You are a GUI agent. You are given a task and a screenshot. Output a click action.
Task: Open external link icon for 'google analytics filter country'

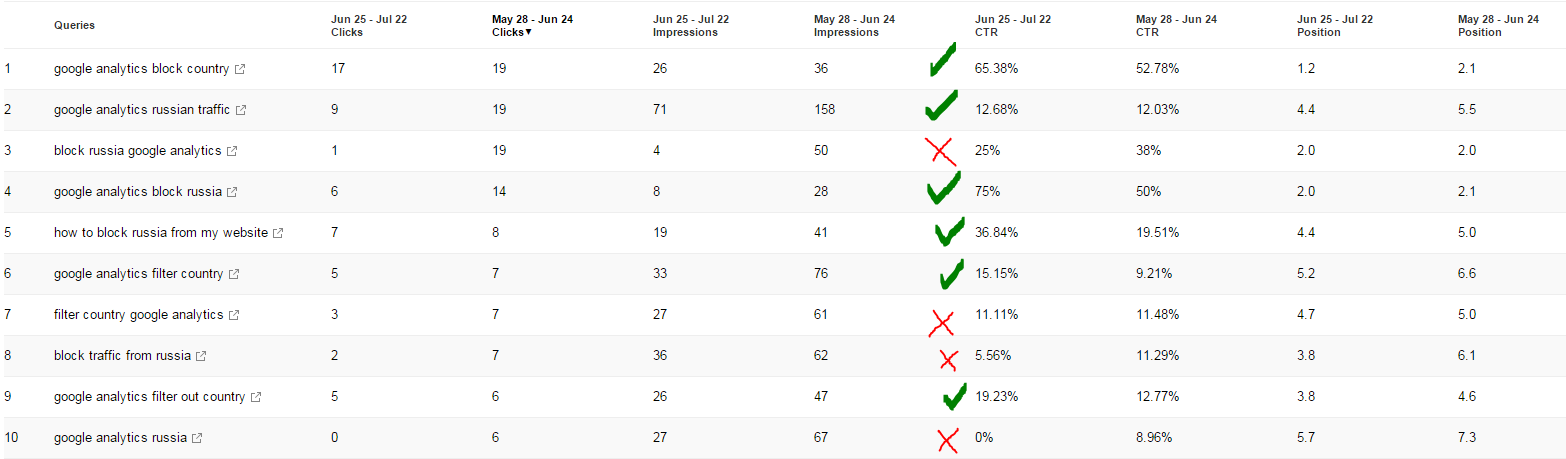(234, 275)
